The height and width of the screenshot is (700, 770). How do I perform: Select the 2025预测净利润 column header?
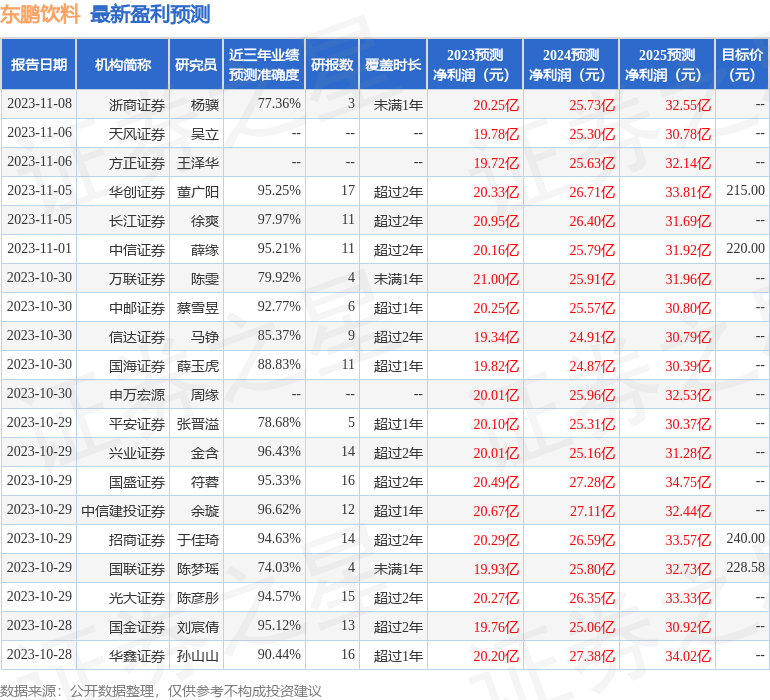(667, 64)
